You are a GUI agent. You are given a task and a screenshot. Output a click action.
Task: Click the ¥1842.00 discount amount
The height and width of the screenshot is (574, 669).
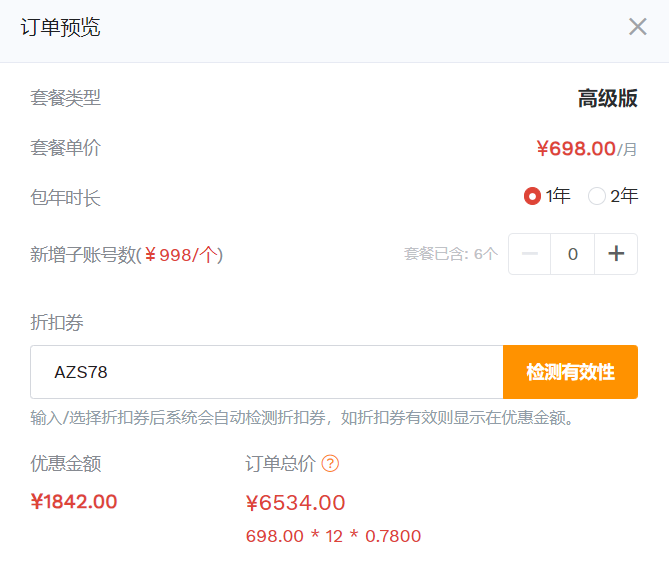pos(74,501)
